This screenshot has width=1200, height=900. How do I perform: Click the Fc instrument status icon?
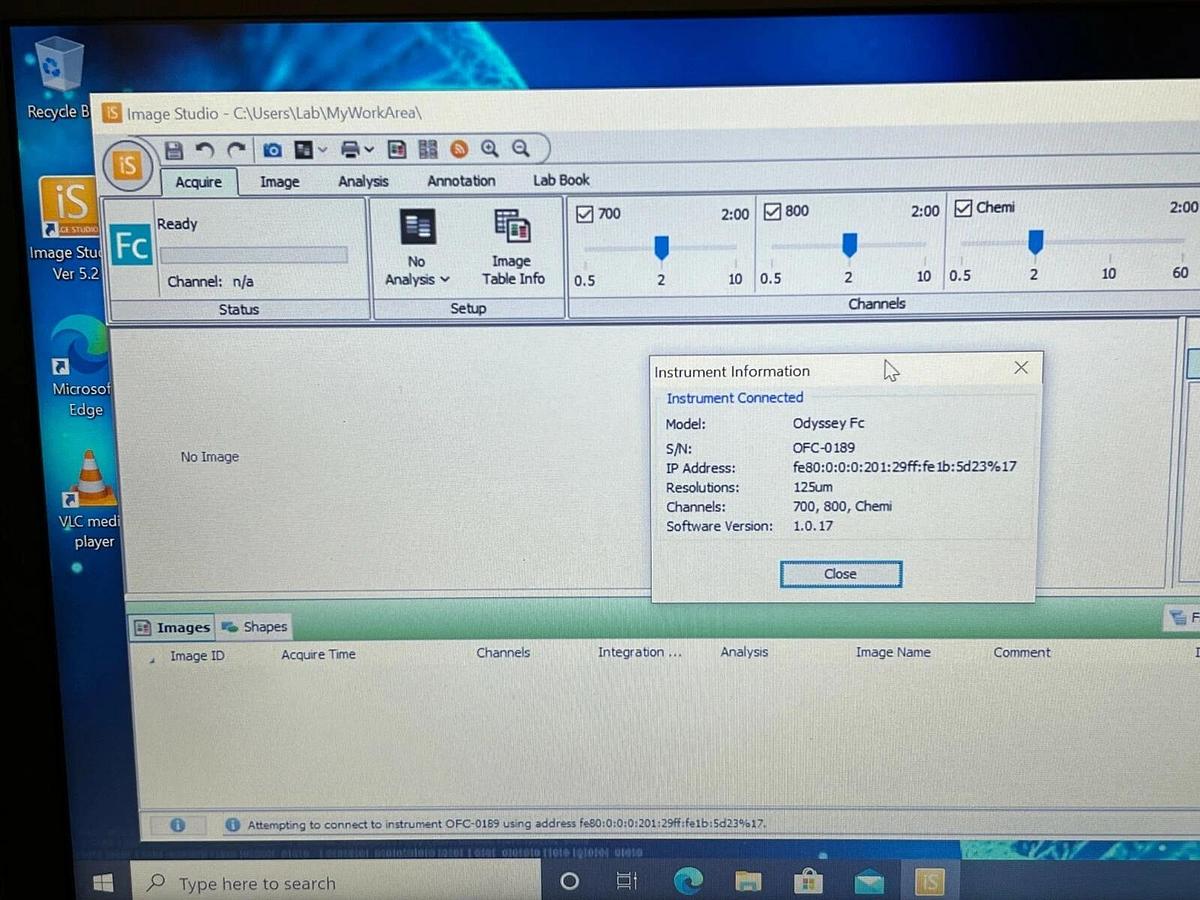[131, 246]
